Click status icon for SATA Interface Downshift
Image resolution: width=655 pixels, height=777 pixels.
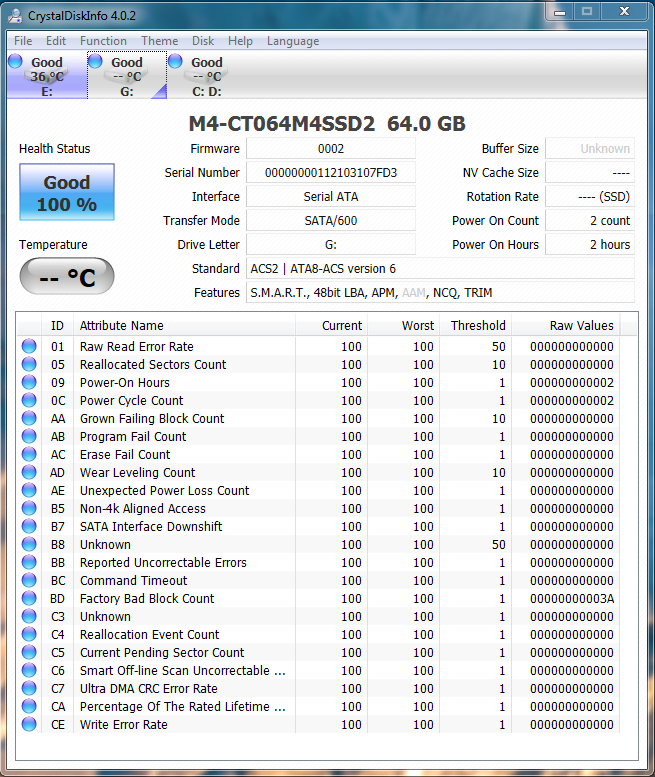[x=29, y=526]
